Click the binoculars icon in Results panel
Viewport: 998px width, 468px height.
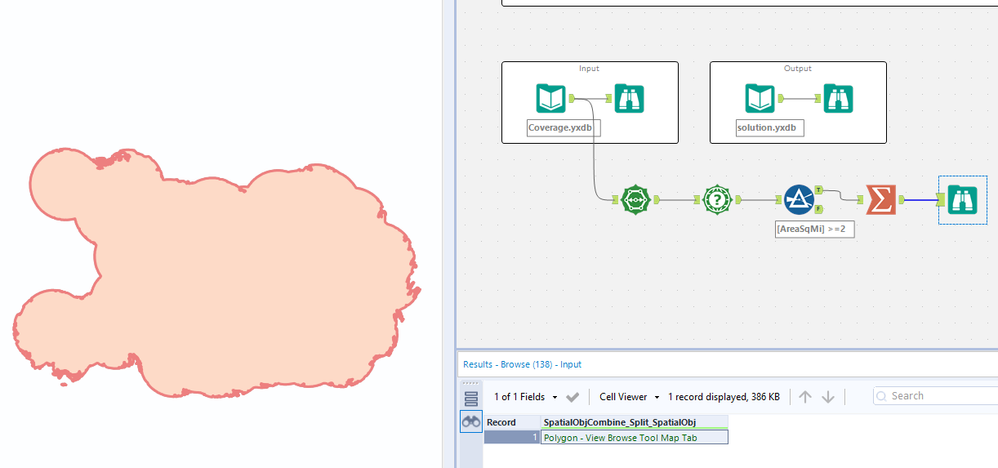pyautogui.click(x=471, y=422)
